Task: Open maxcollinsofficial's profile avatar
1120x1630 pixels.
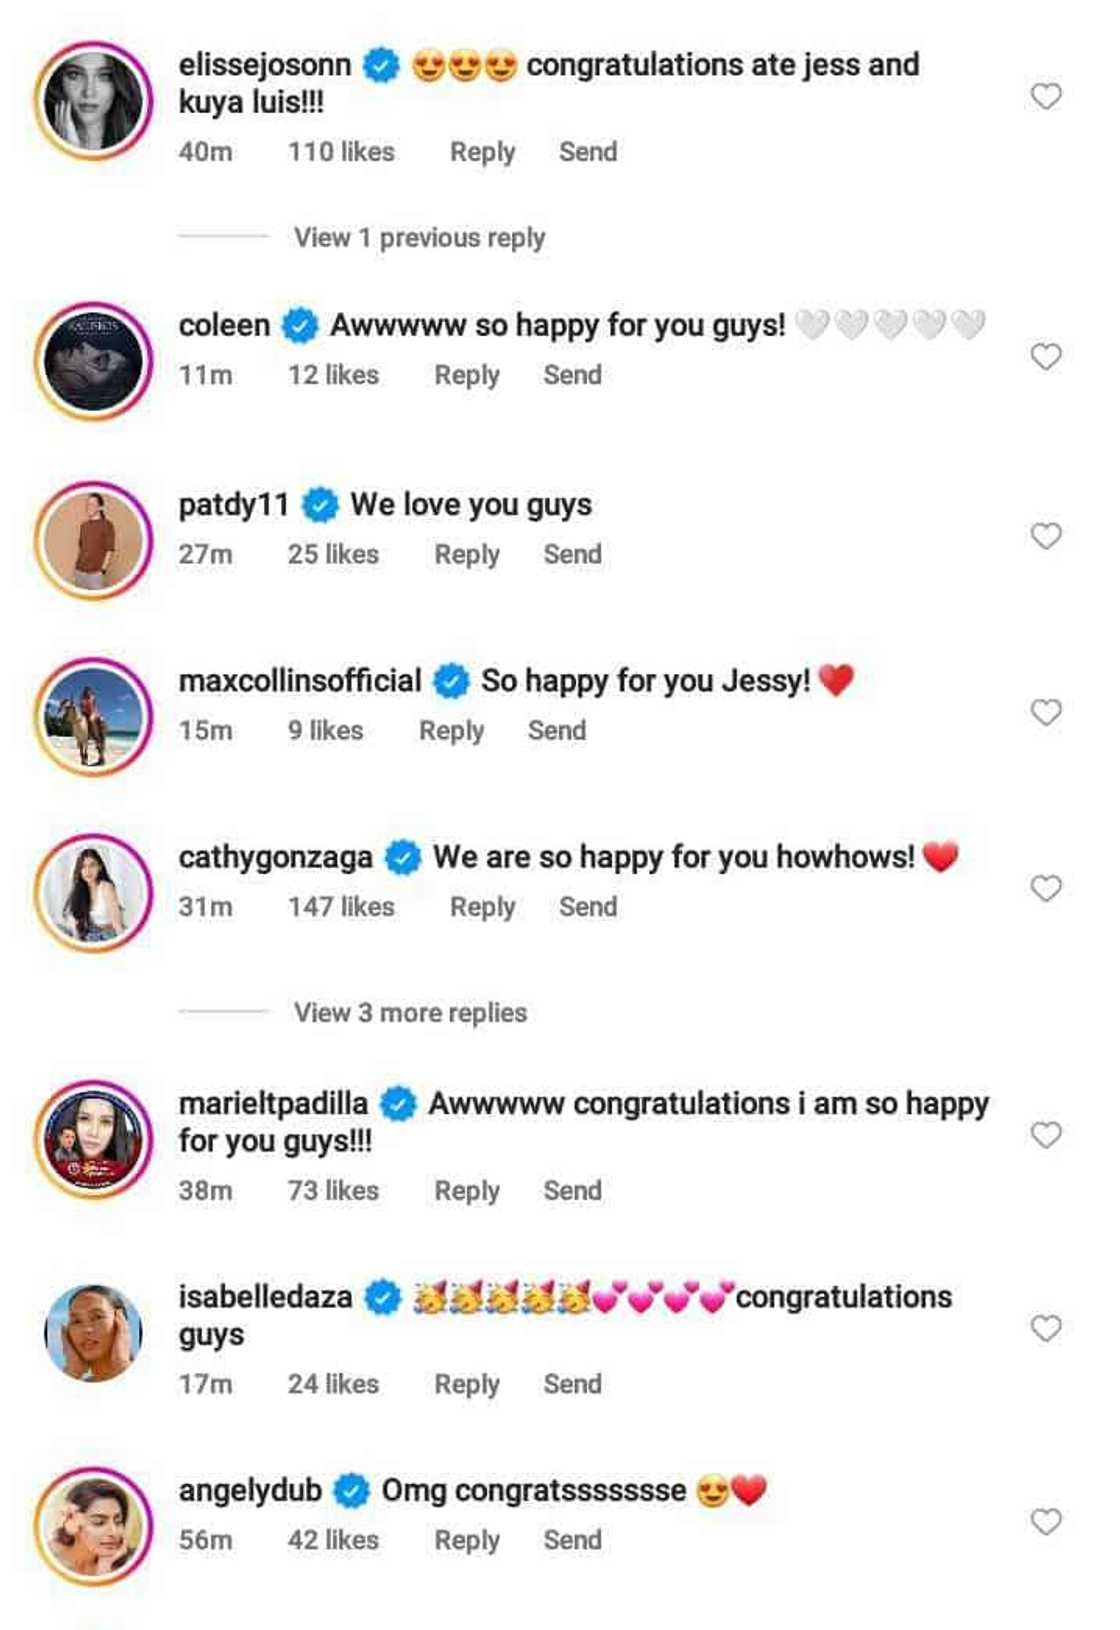Action: [x=94, y=717]
